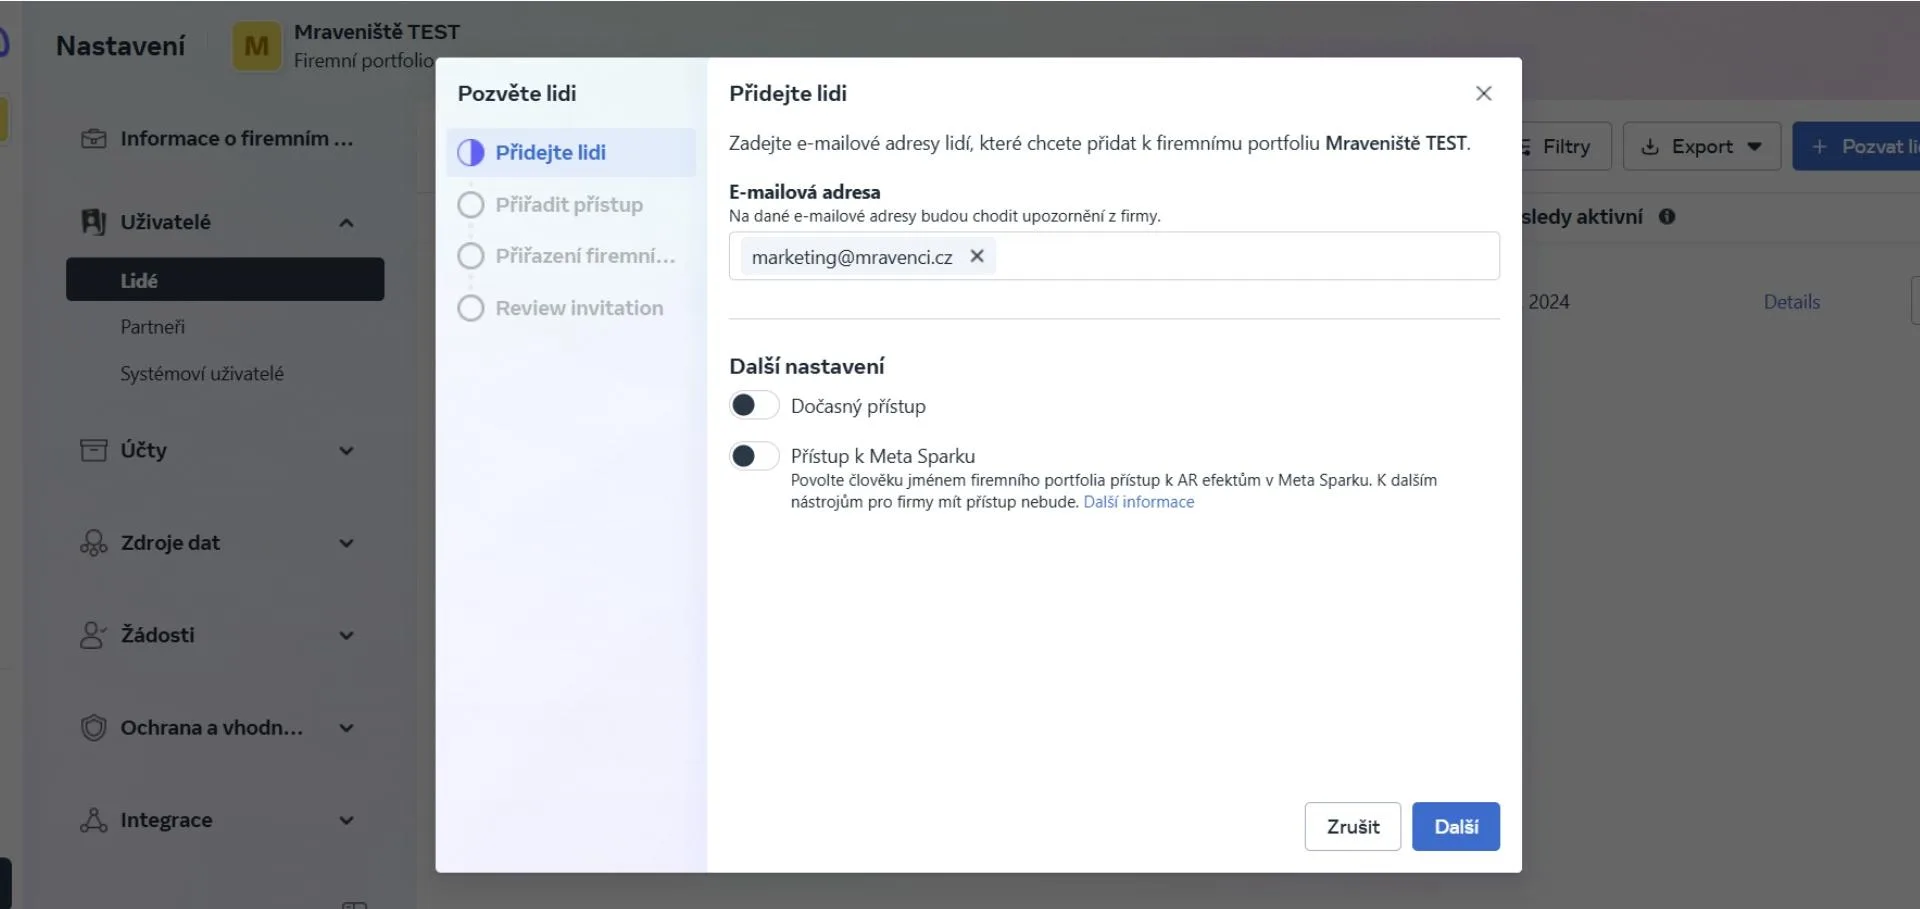Expand Ochrana a vhodnost chevron
The height and width of the screenshot is (909, 1920).
coord(346,728)
